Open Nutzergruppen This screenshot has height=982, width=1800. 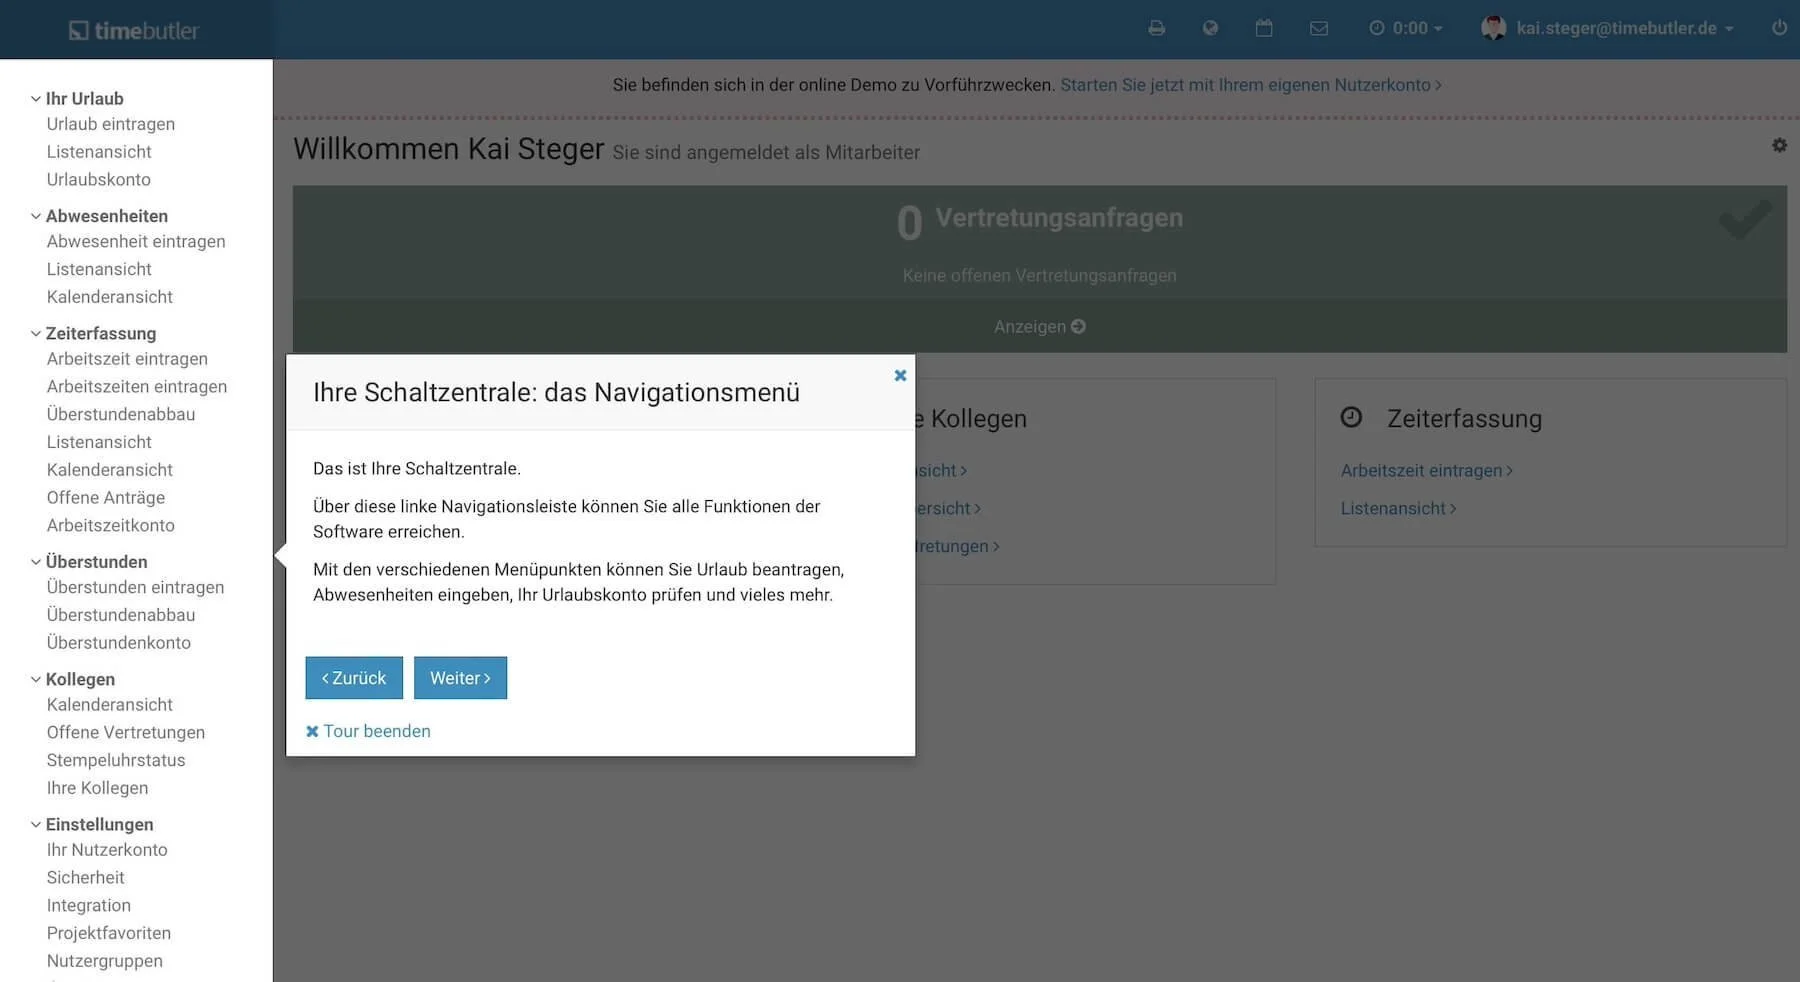[x=105, y=961]
